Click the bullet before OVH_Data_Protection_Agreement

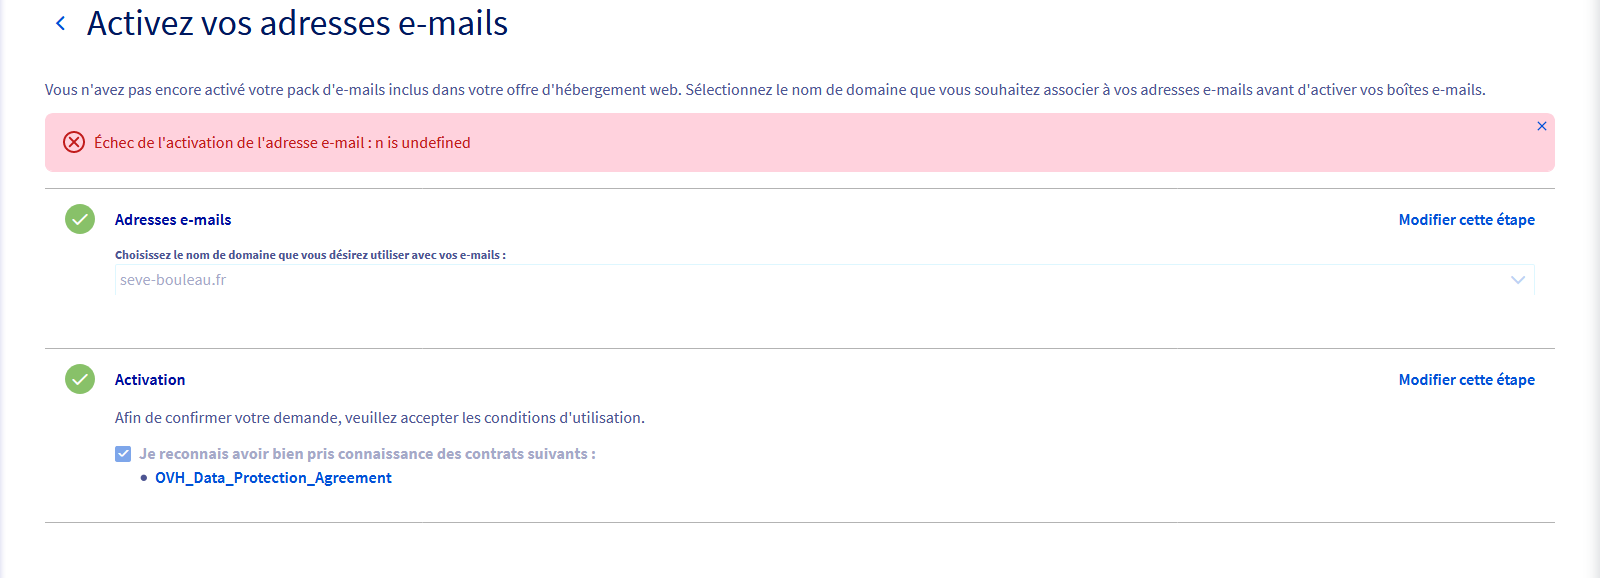(x=144, y=478)
